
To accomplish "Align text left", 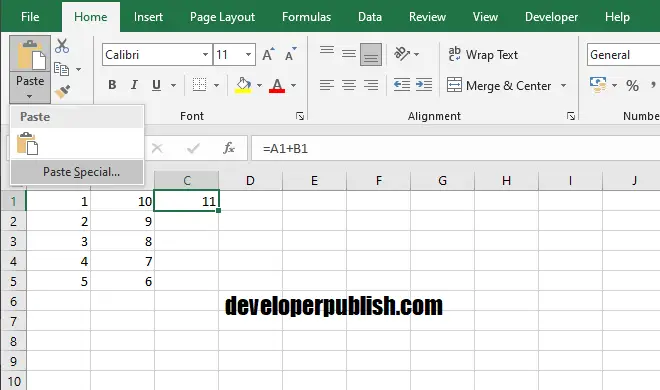I will click(327, 85).
